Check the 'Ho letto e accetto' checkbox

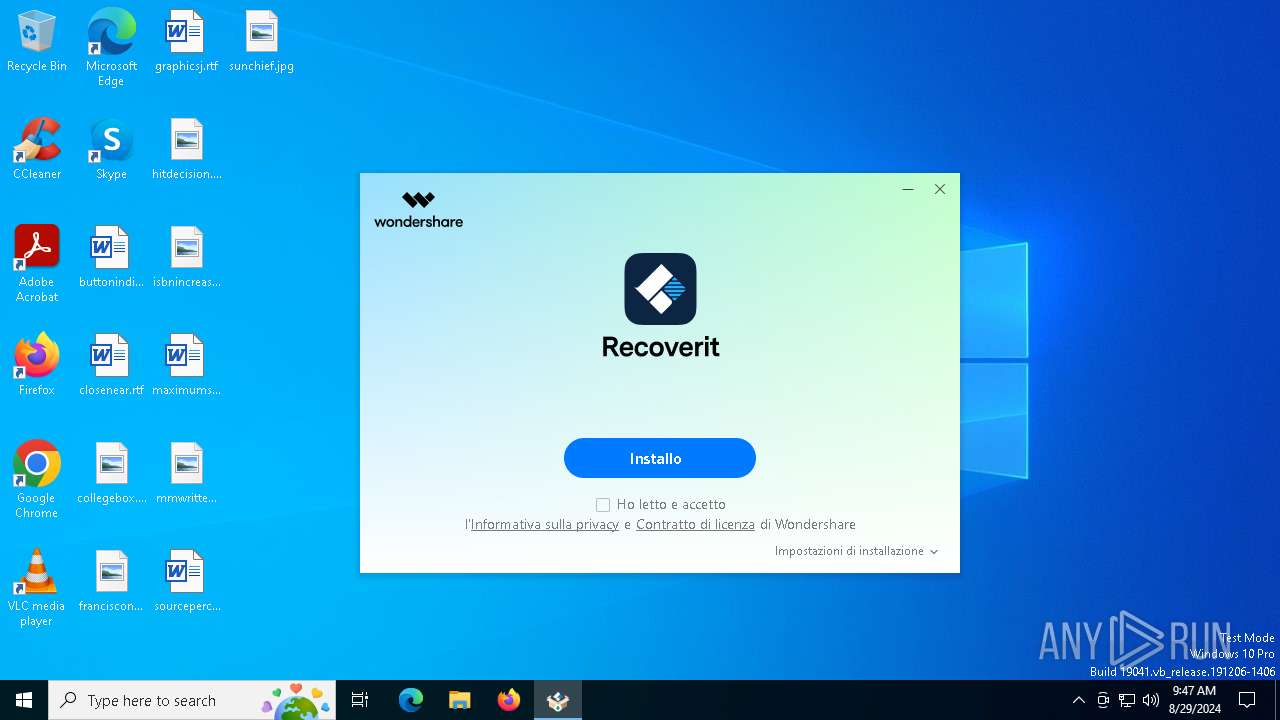pyautogui.click(x=603, y=505)
